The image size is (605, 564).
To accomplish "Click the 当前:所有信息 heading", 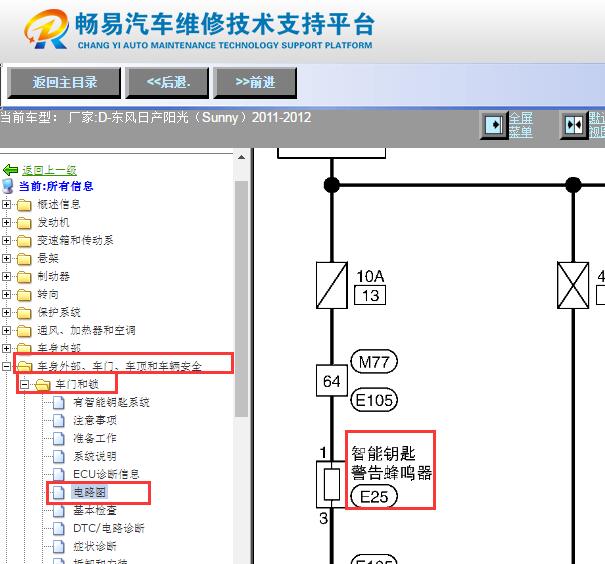I will (x=56, y=186).
